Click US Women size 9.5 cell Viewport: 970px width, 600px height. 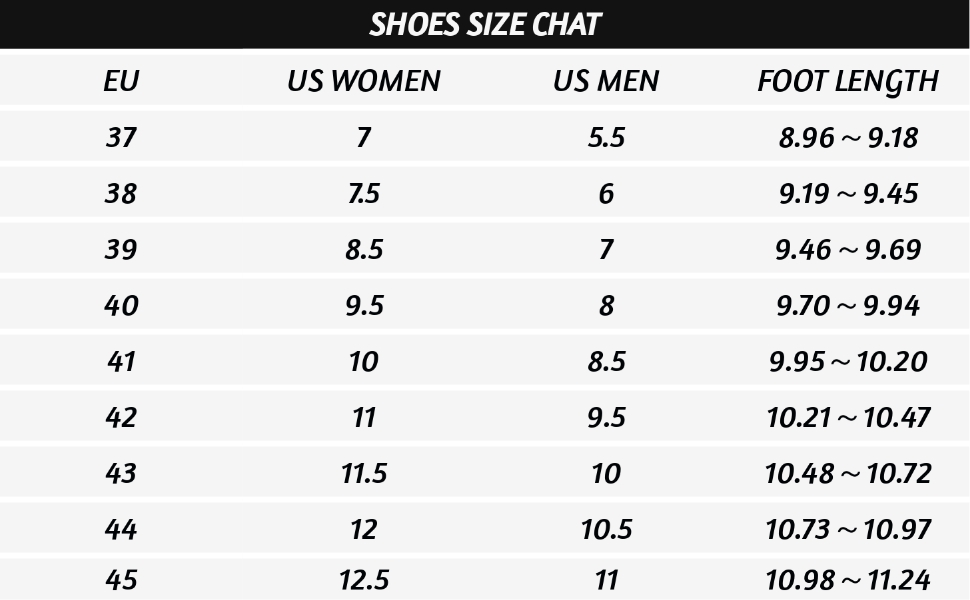click(363, 305)
